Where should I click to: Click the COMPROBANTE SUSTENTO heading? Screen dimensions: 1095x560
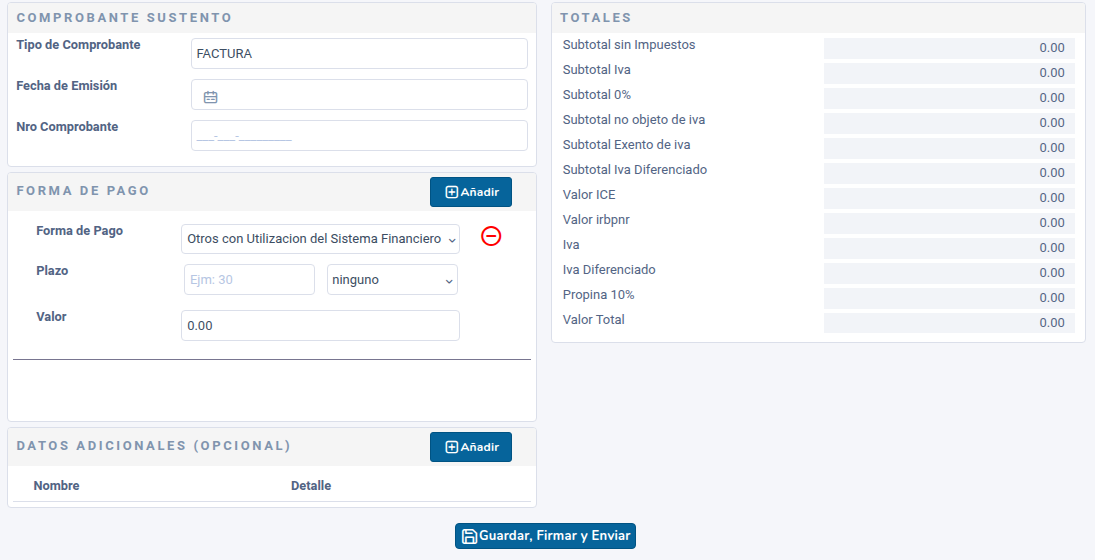(x=124, y=17)
